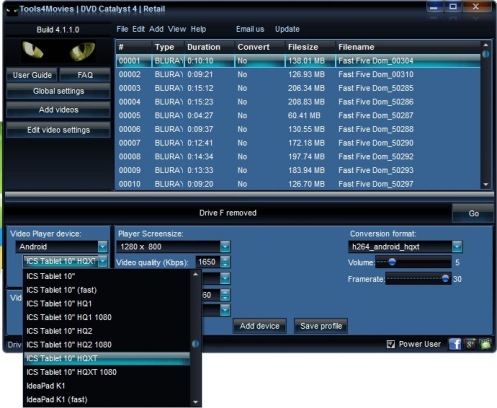
Task: Select row 00010 Fast Five Dom_50297
Action: point(298,184)
